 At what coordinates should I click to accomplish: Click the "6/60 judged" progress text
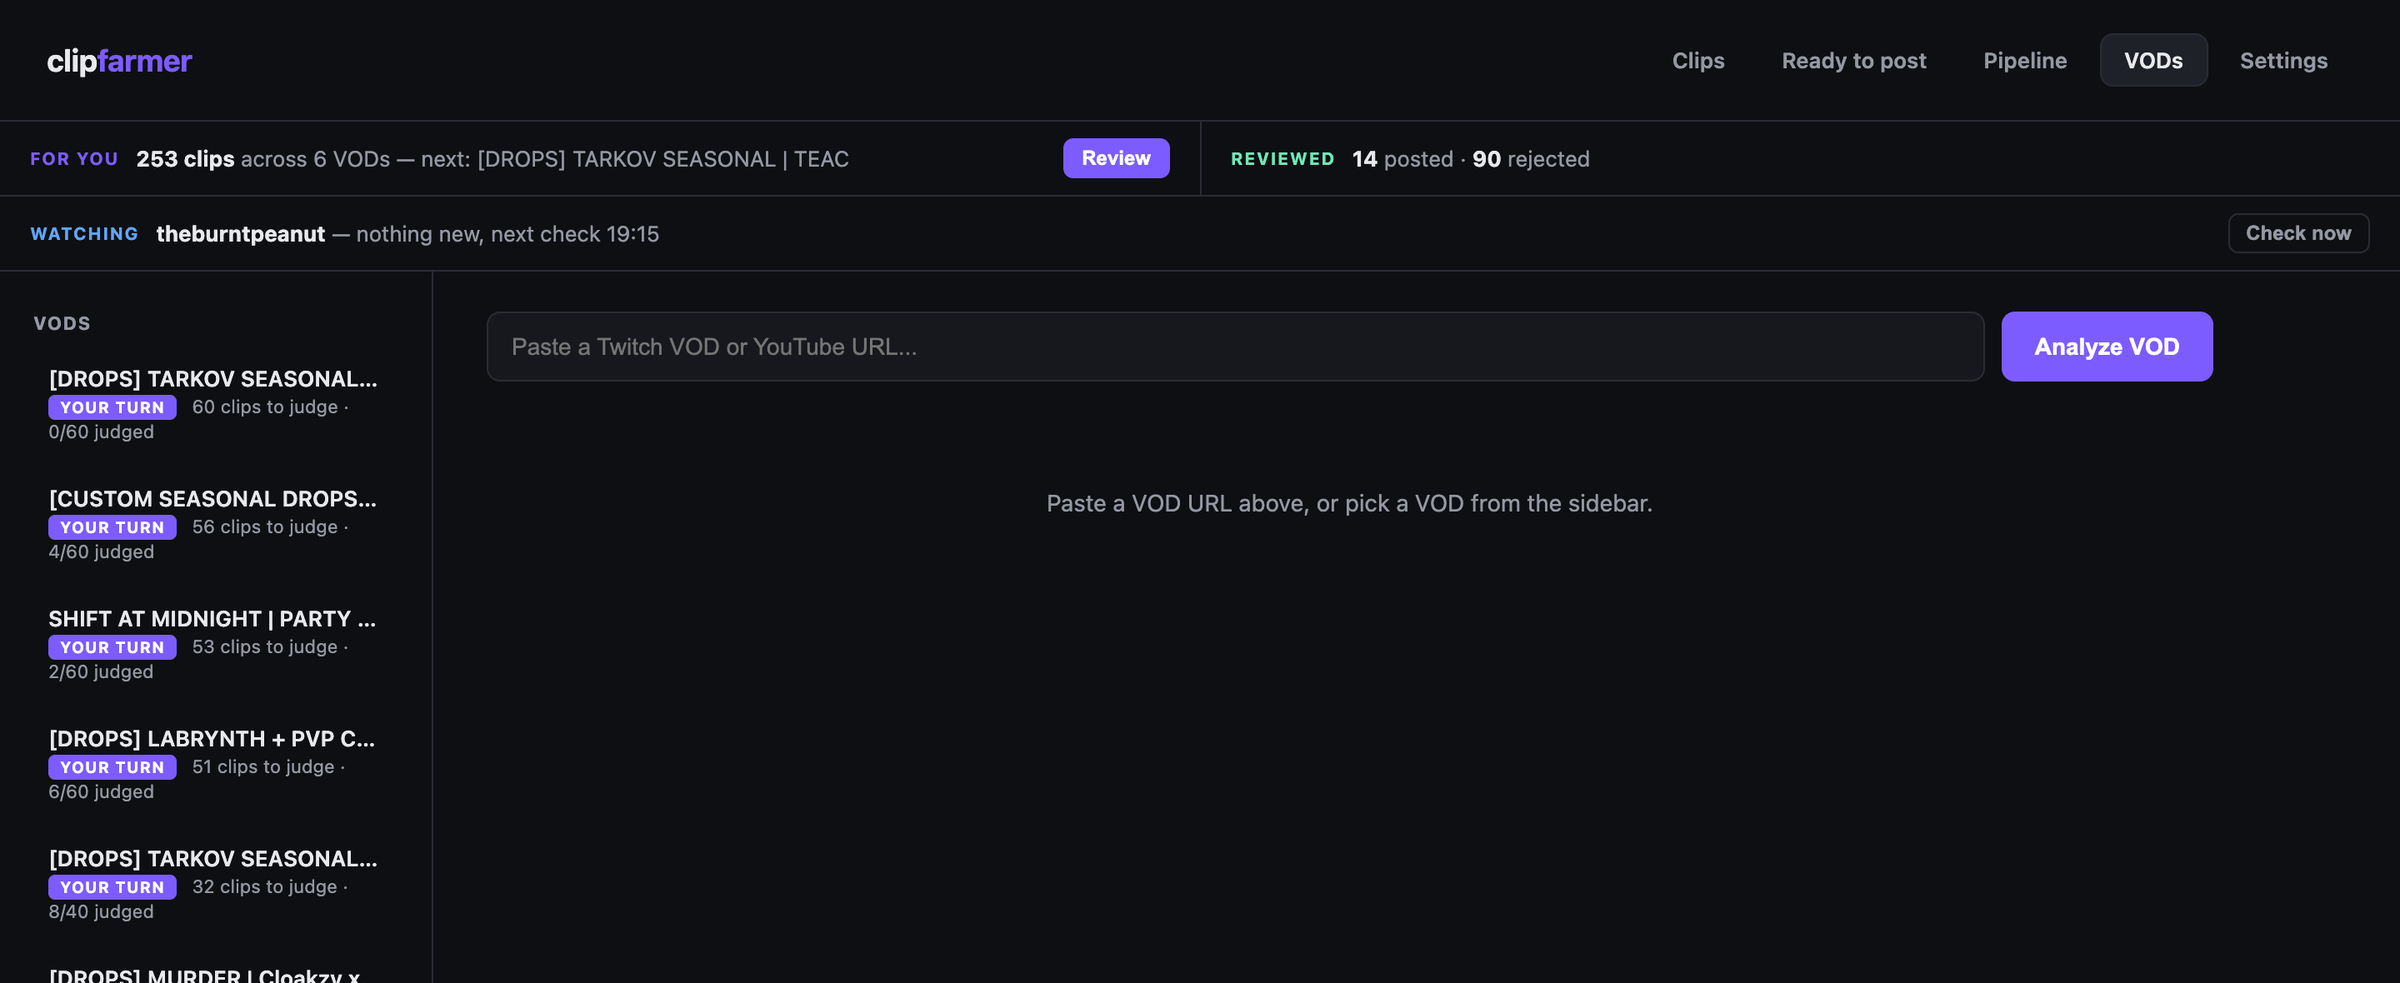101,792
